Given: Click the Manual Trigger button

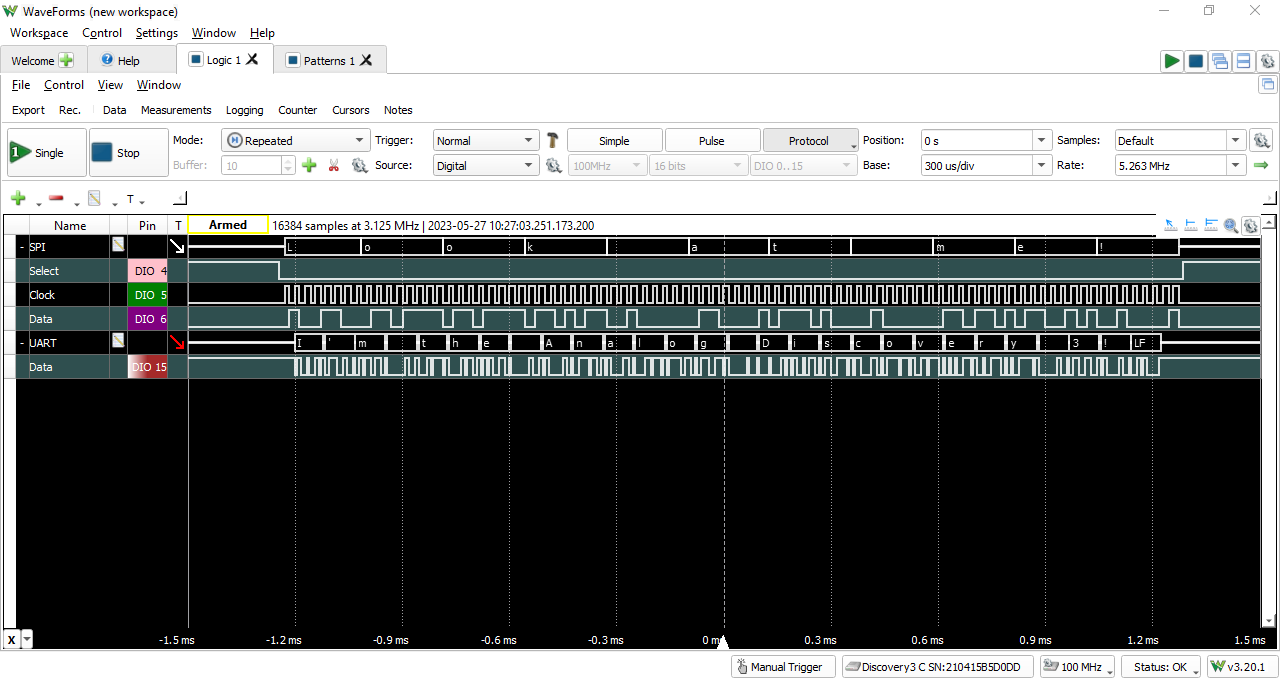Looking at the screenshot, I should tap(782, 667).
